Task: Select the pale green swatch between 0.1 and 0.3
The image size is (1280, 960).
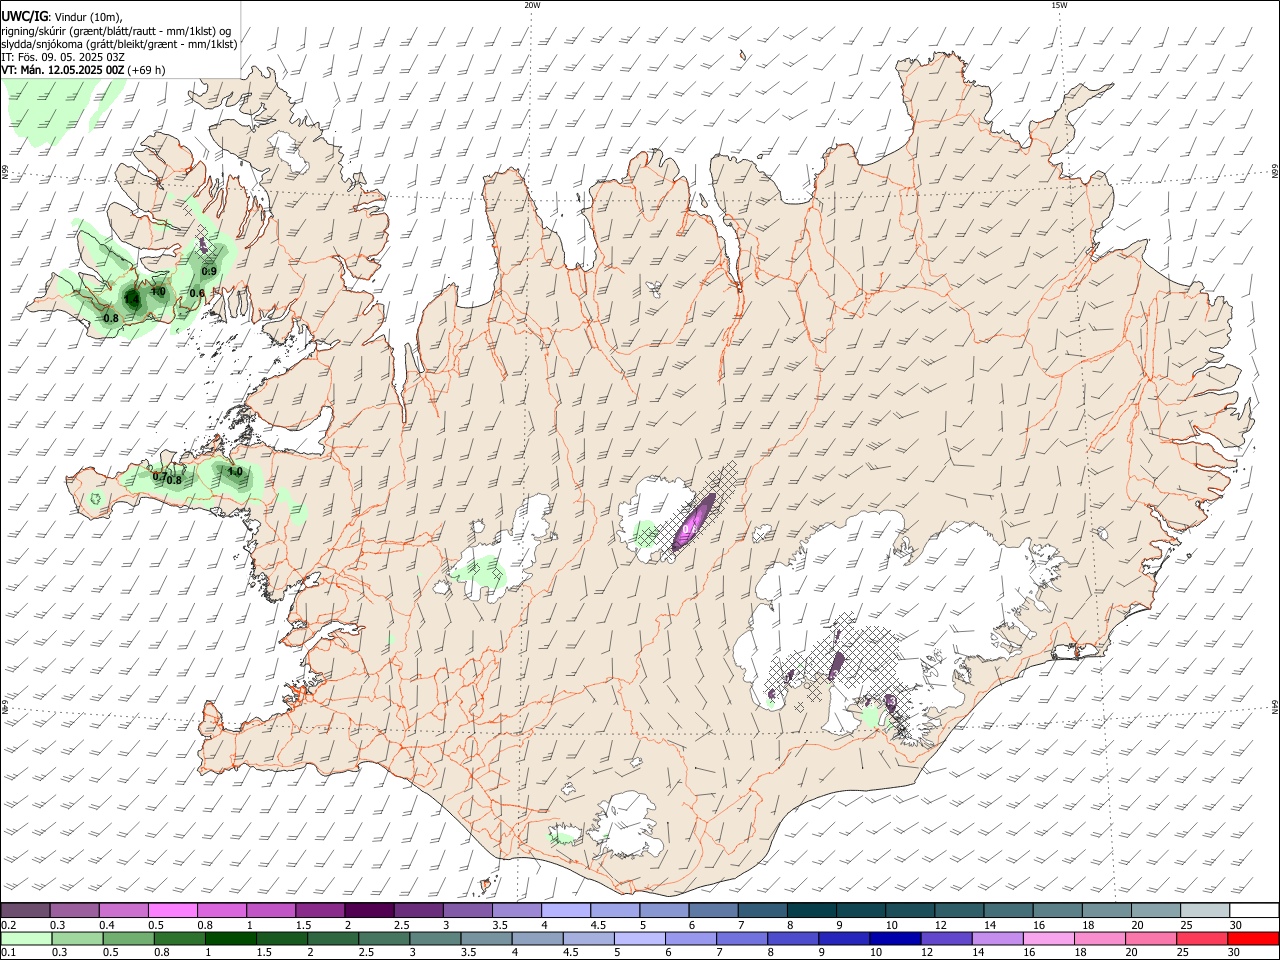Action: coord(26,938)
